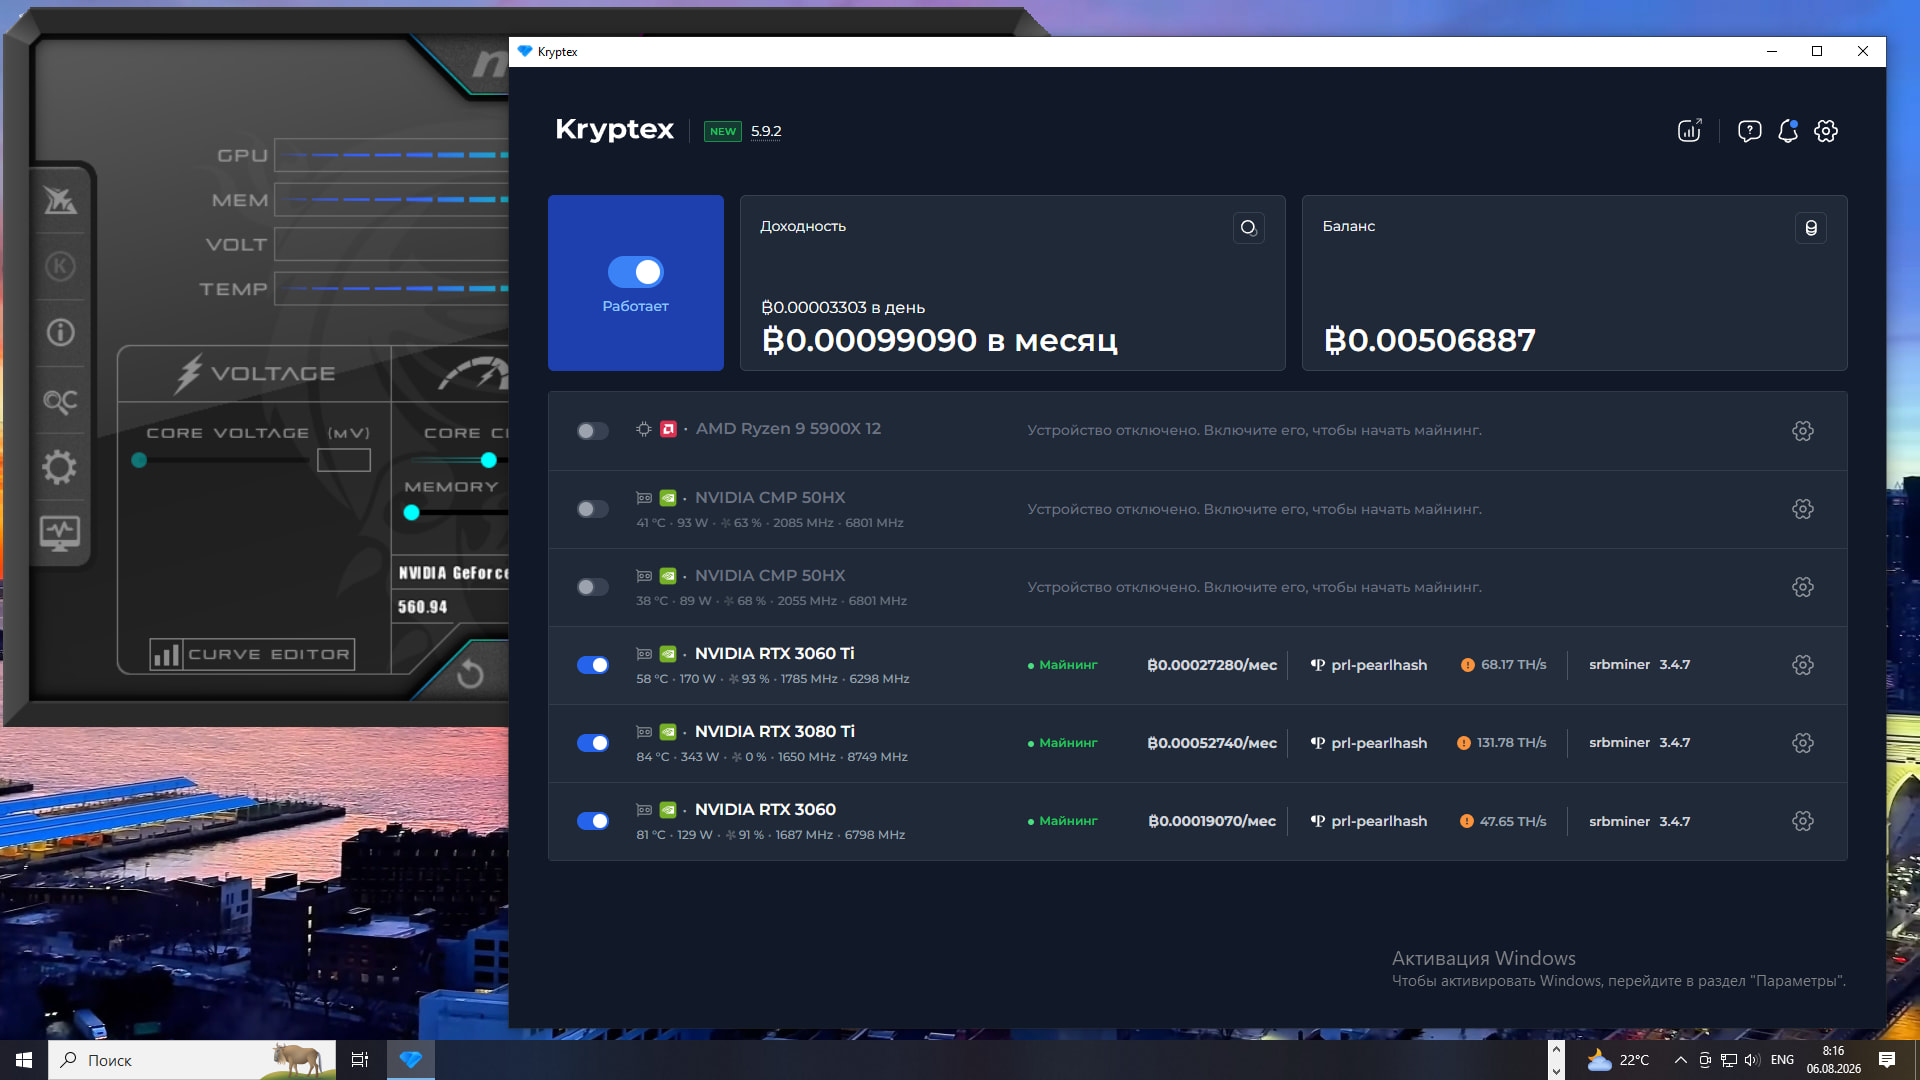Open settings gear for NVIDIA RTX 3080 Ti
This screenshot has height=1080, width=1920.
click(x=1803, y=743)
